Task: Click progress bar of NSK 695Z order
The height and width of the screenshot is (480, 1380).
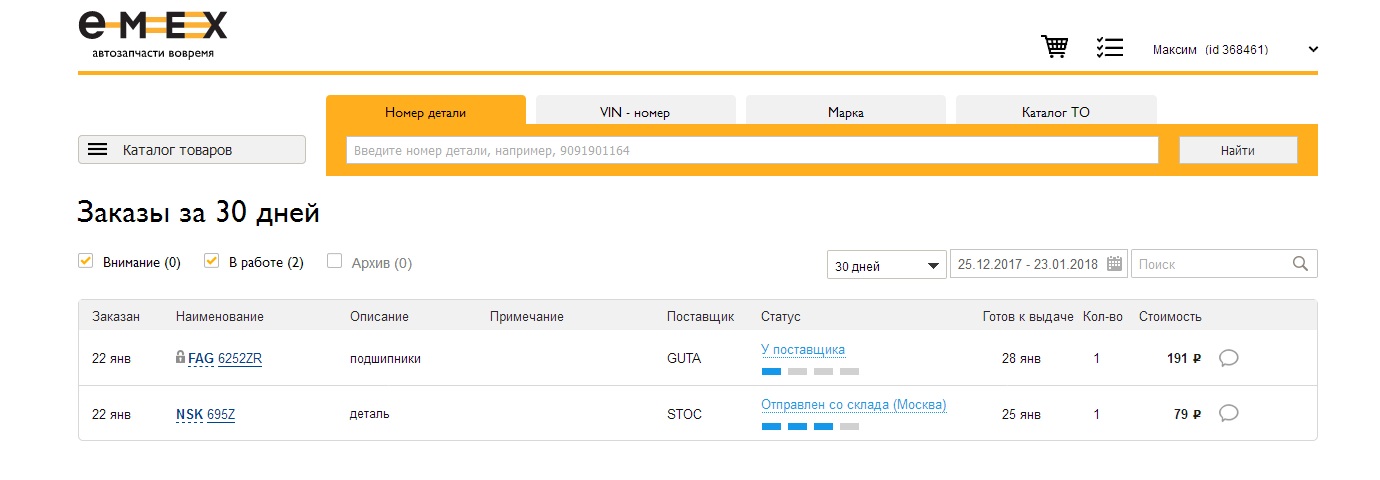Action: coord(810,427)
